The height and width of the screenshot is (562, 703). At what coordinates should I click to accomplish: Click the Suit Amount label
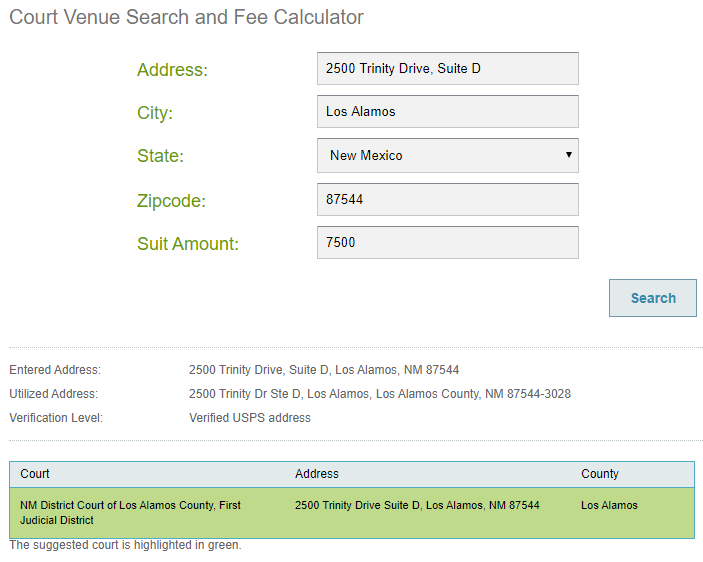(188, 243)
